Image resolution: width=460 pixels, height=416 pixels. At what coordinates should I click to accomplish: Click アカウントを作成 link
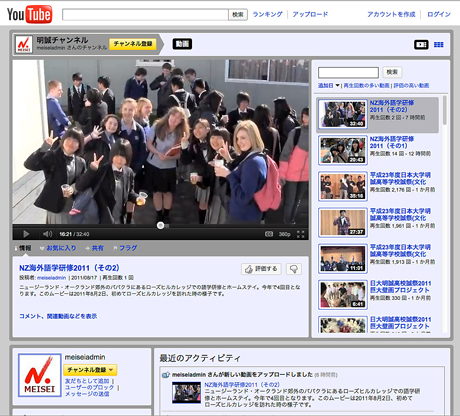pyautogui.click(x=391, y=14)
